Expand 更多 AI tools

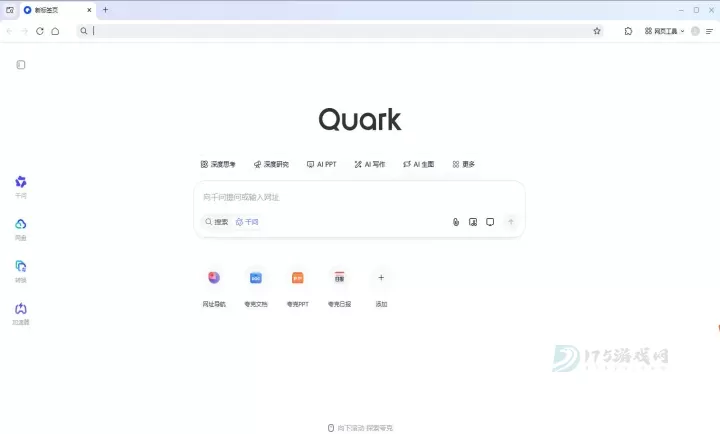[x=463, y=164]
